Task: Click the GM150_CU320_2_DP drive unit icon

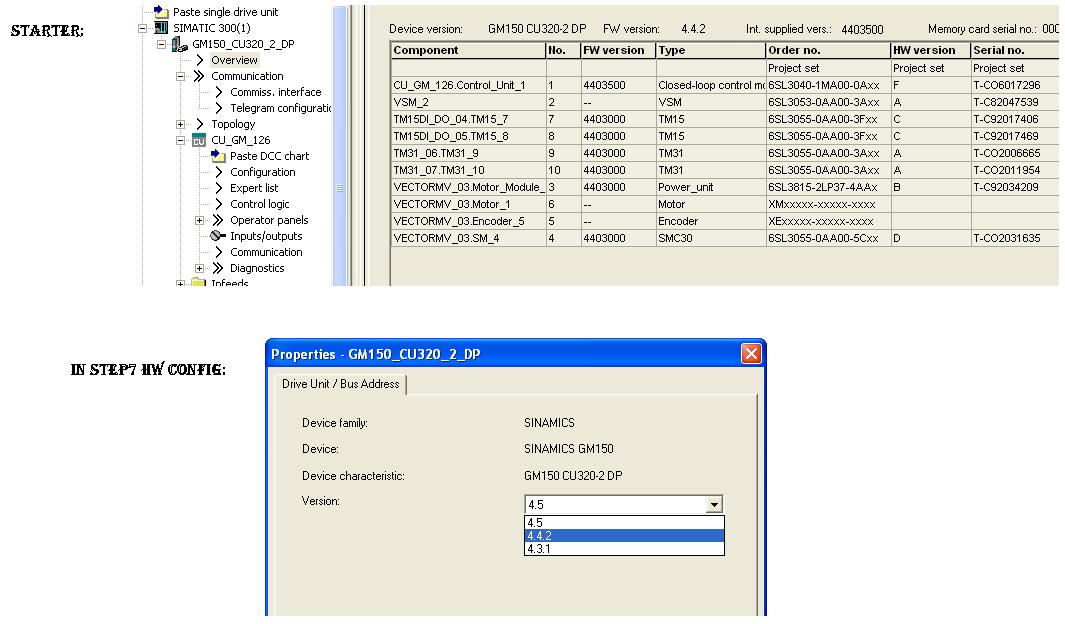Action: 179,44
